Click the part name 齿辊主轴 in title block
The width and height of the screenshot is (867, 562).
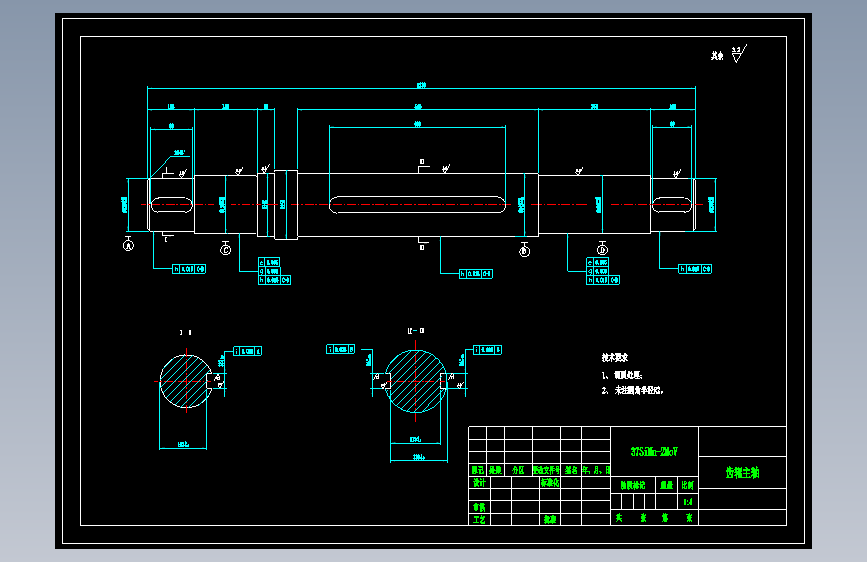click(x=742, y=472)
